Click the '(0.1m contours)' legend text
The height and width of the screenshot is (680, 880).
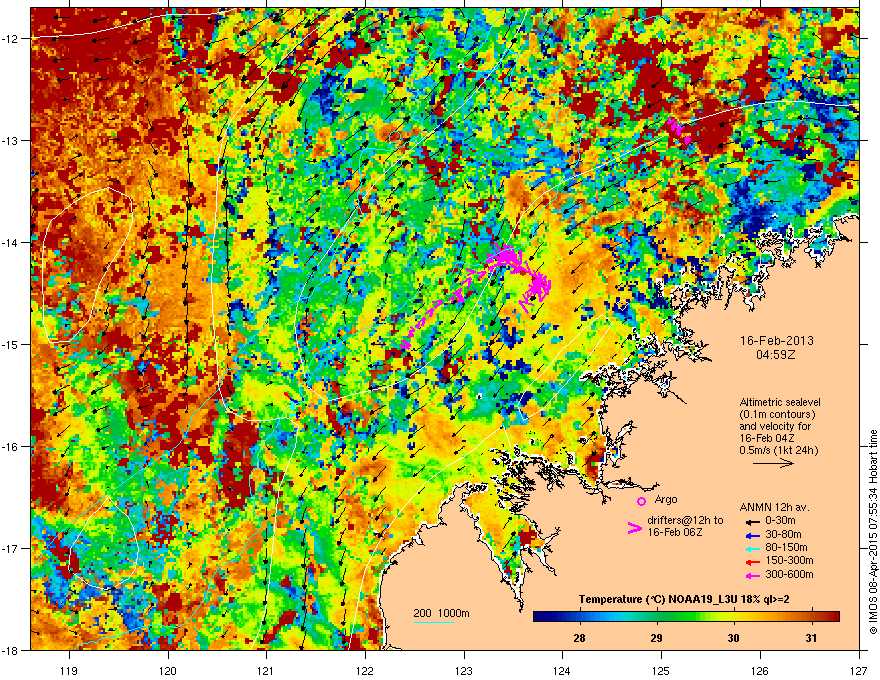(777, 415)
